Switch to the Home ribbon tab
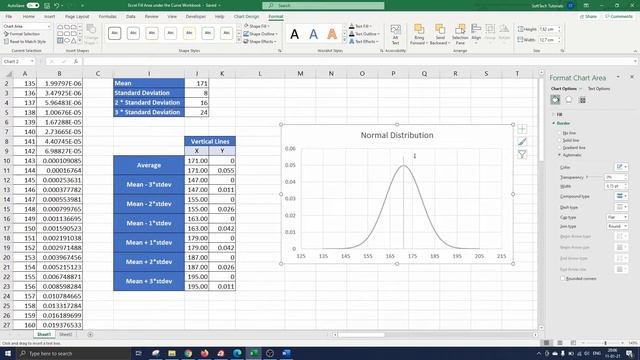The height and width of the screenshot is (360, 640). pos(29,16)
